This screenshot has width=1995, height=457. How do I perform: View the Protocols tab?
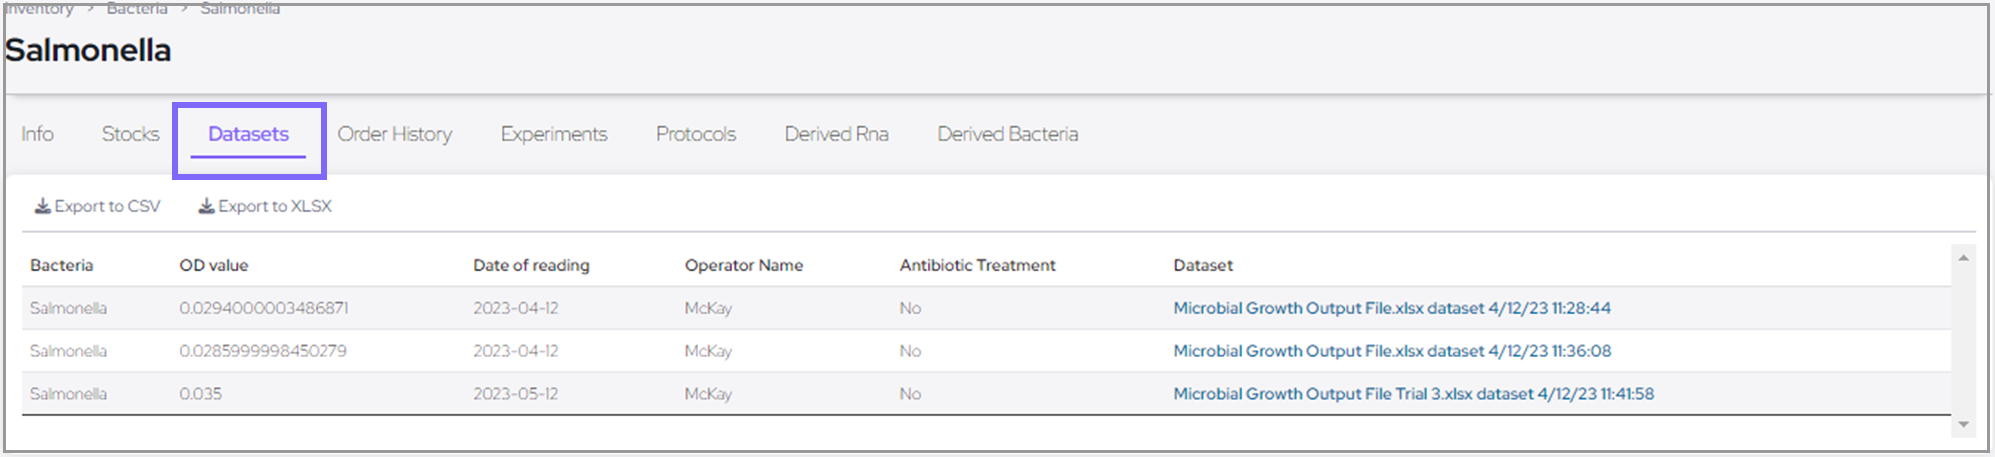696,134
